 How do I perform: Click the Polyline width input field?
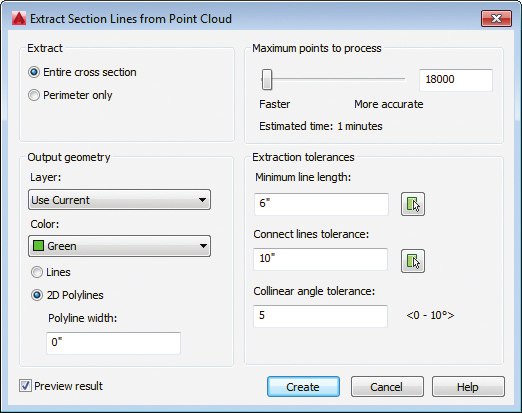pyautogui.click(x=114, y=343)
